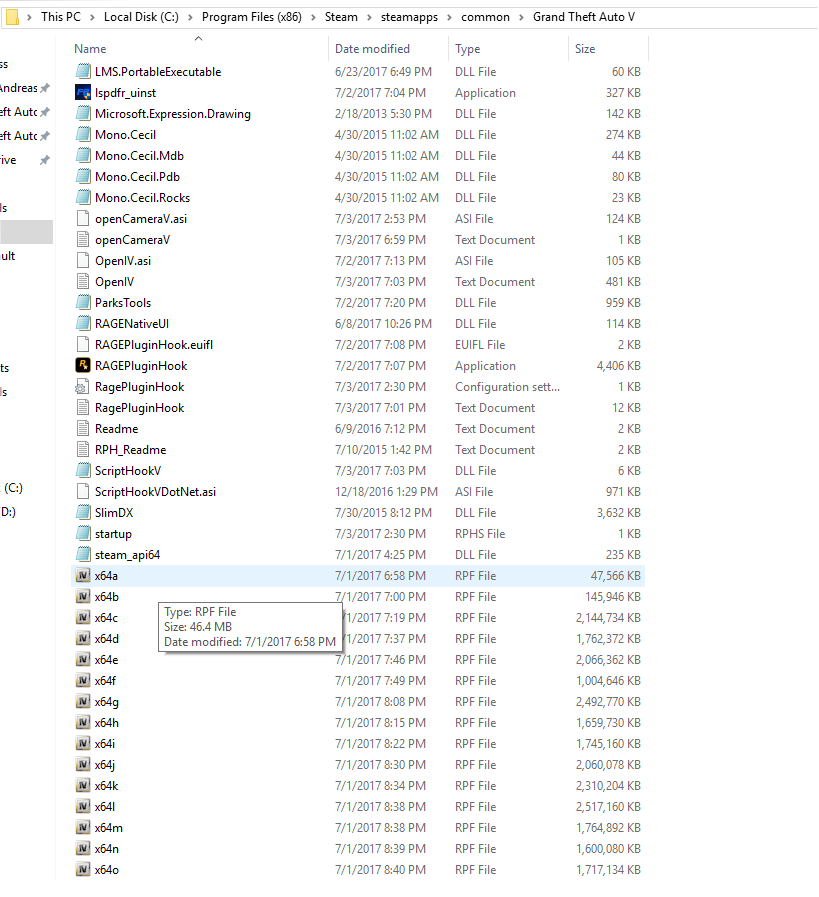This screenshot has width=819, height=897.
Task: Select the RAGENativeUI file name
Action: coord(132,324)
